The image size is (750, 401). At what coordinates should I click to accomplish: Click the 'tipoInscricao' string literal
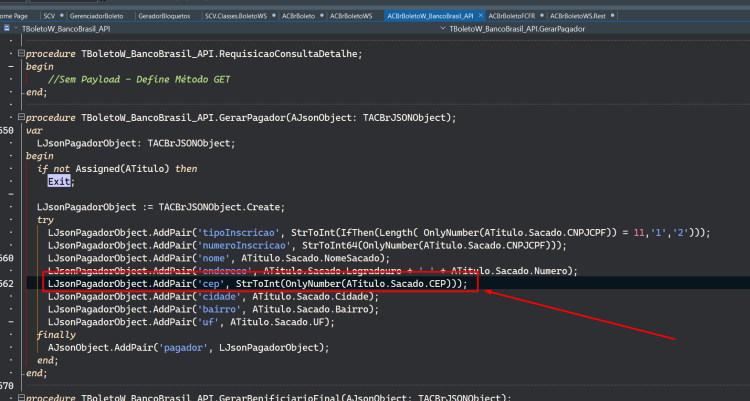point(239,233)
